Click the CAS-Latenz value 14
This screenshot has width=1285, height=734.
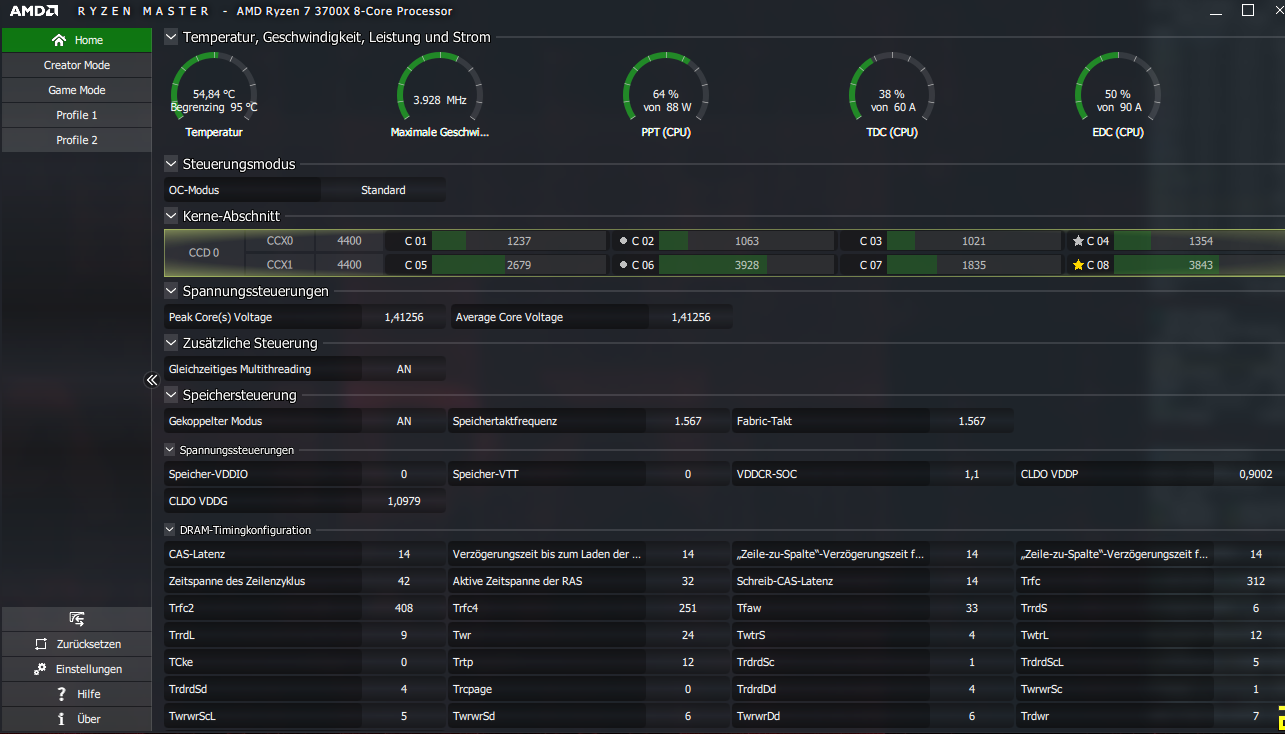pyautogui.click(x=403, y=554)
